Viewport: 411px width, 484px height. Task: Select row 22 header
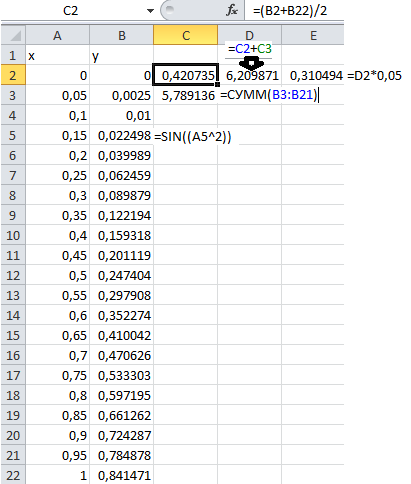[x=13, y=475]
